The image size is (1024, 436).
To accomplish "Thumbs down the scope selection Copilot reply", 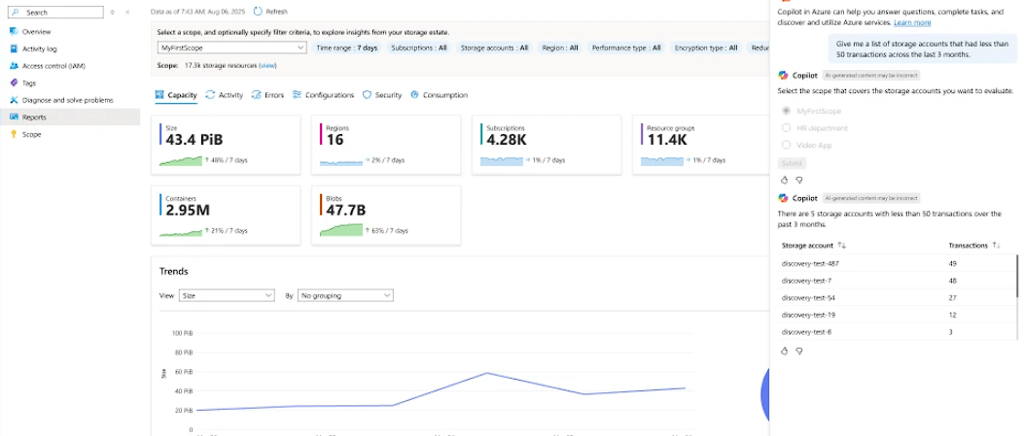I will (799, 179).
